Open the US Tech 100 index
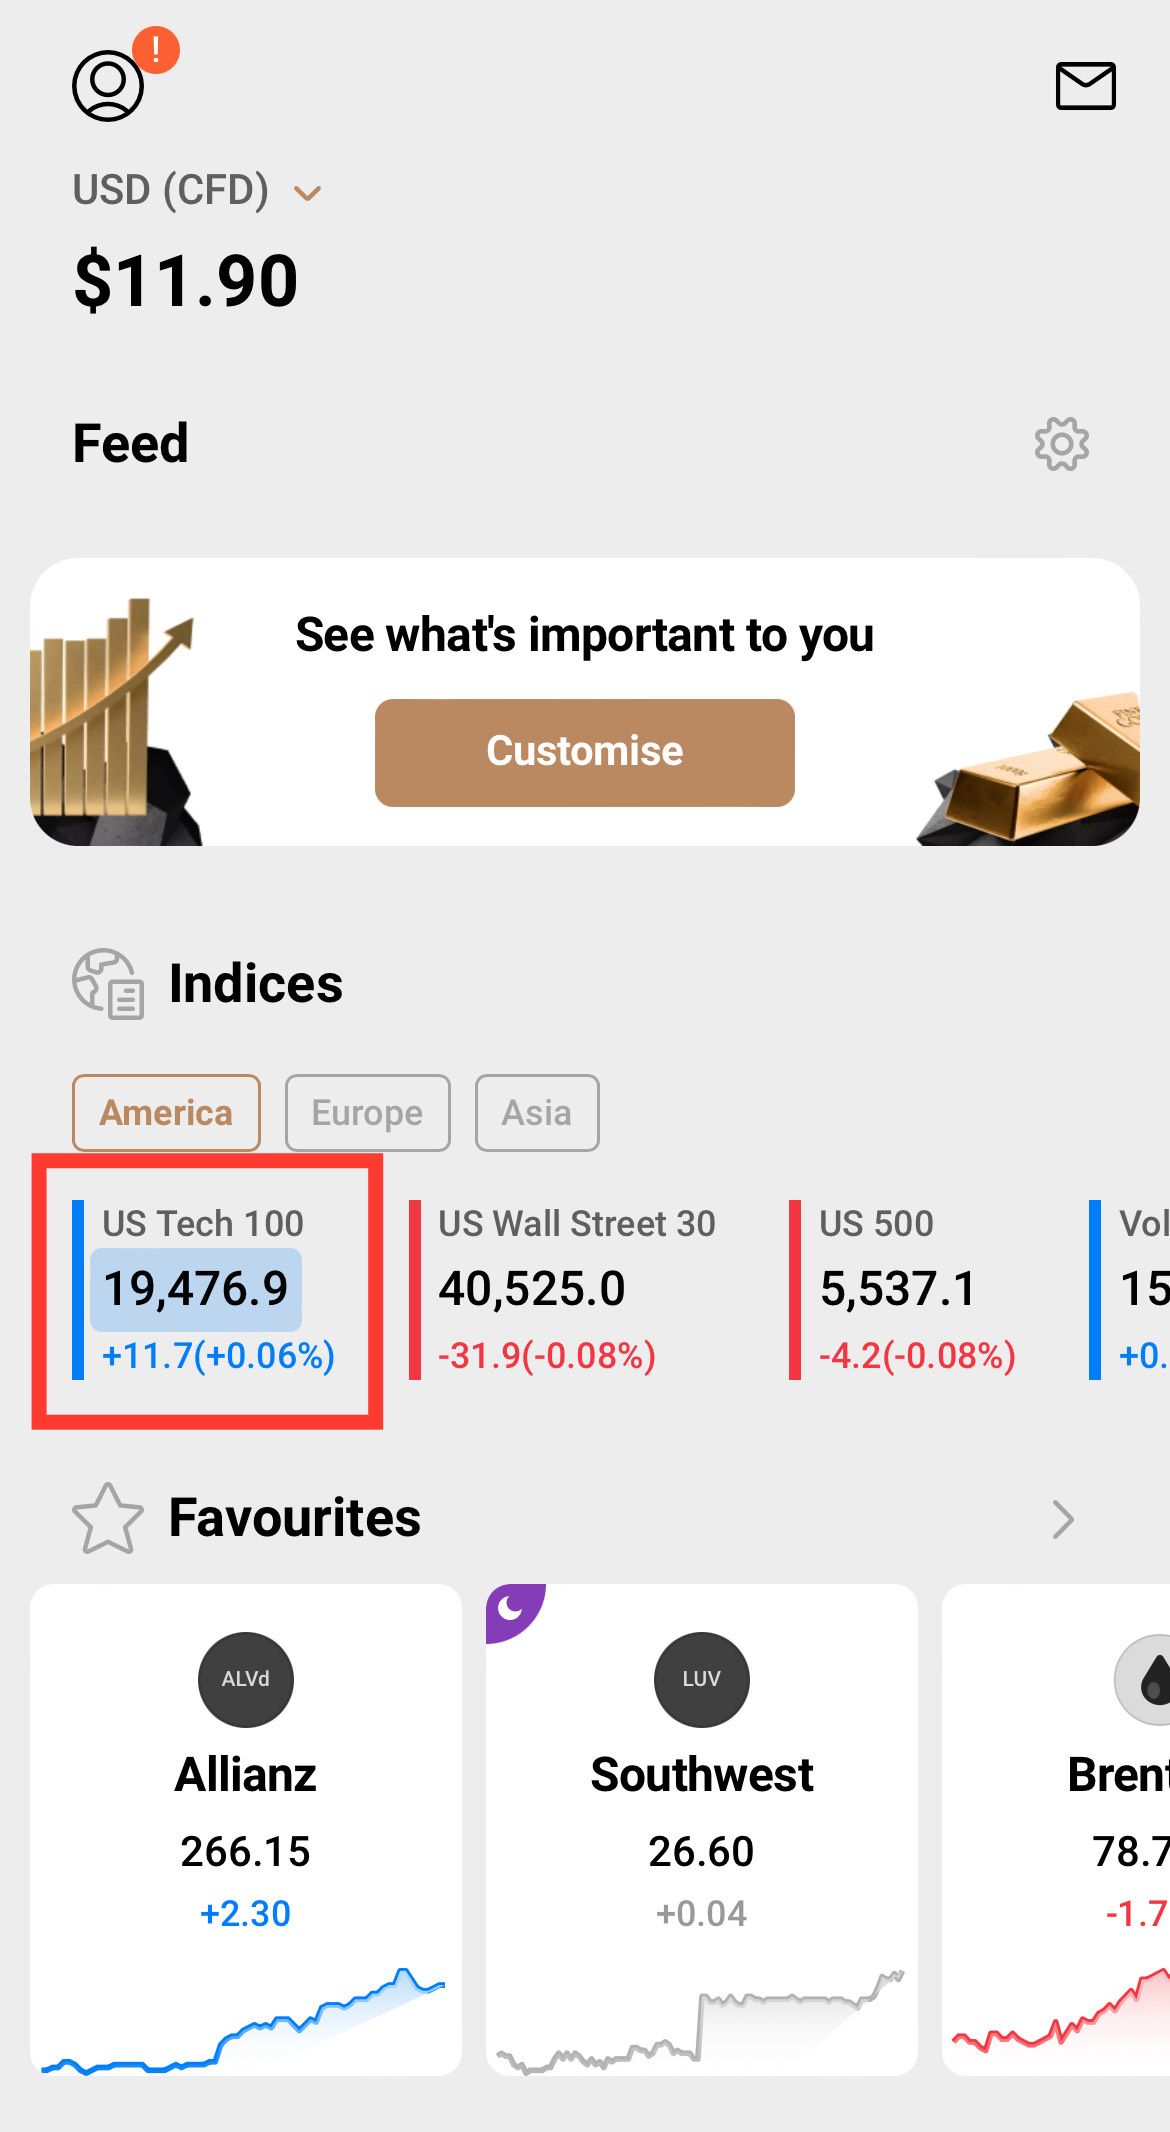Screen dimensions: 1170x2132 point(208,1289)
